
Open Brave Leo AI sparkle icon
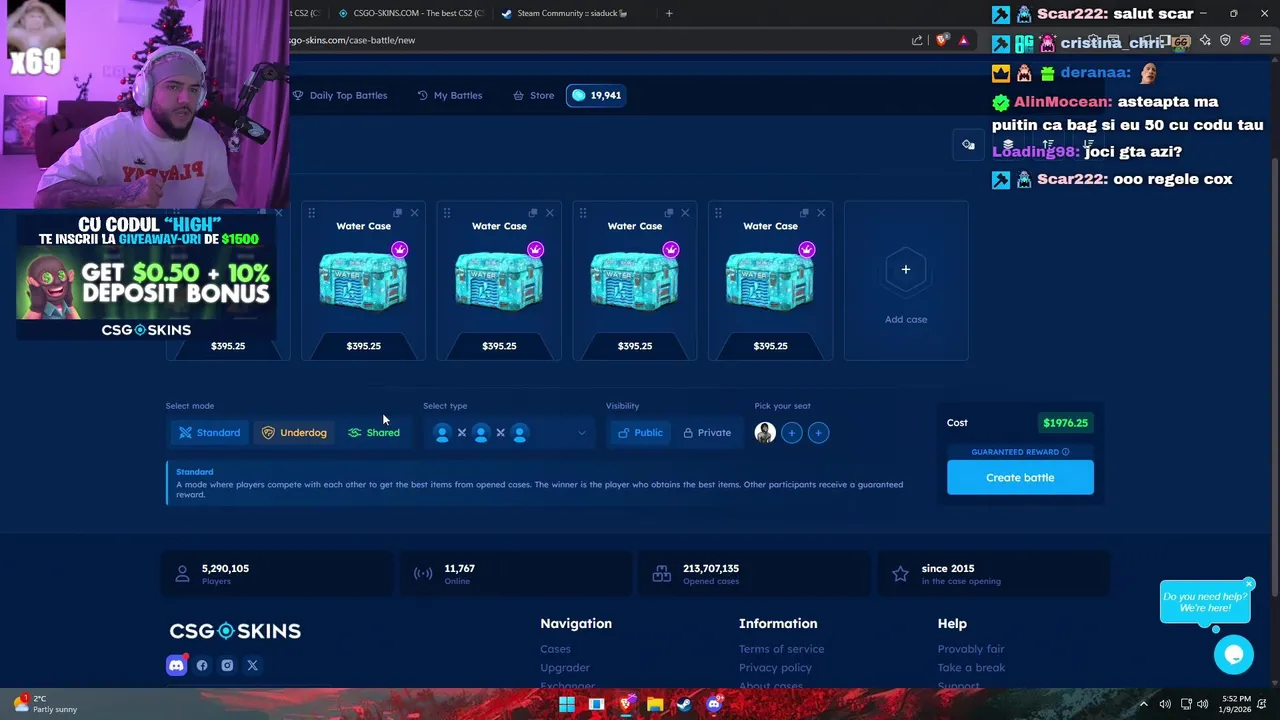click(x=1205, y=40)
